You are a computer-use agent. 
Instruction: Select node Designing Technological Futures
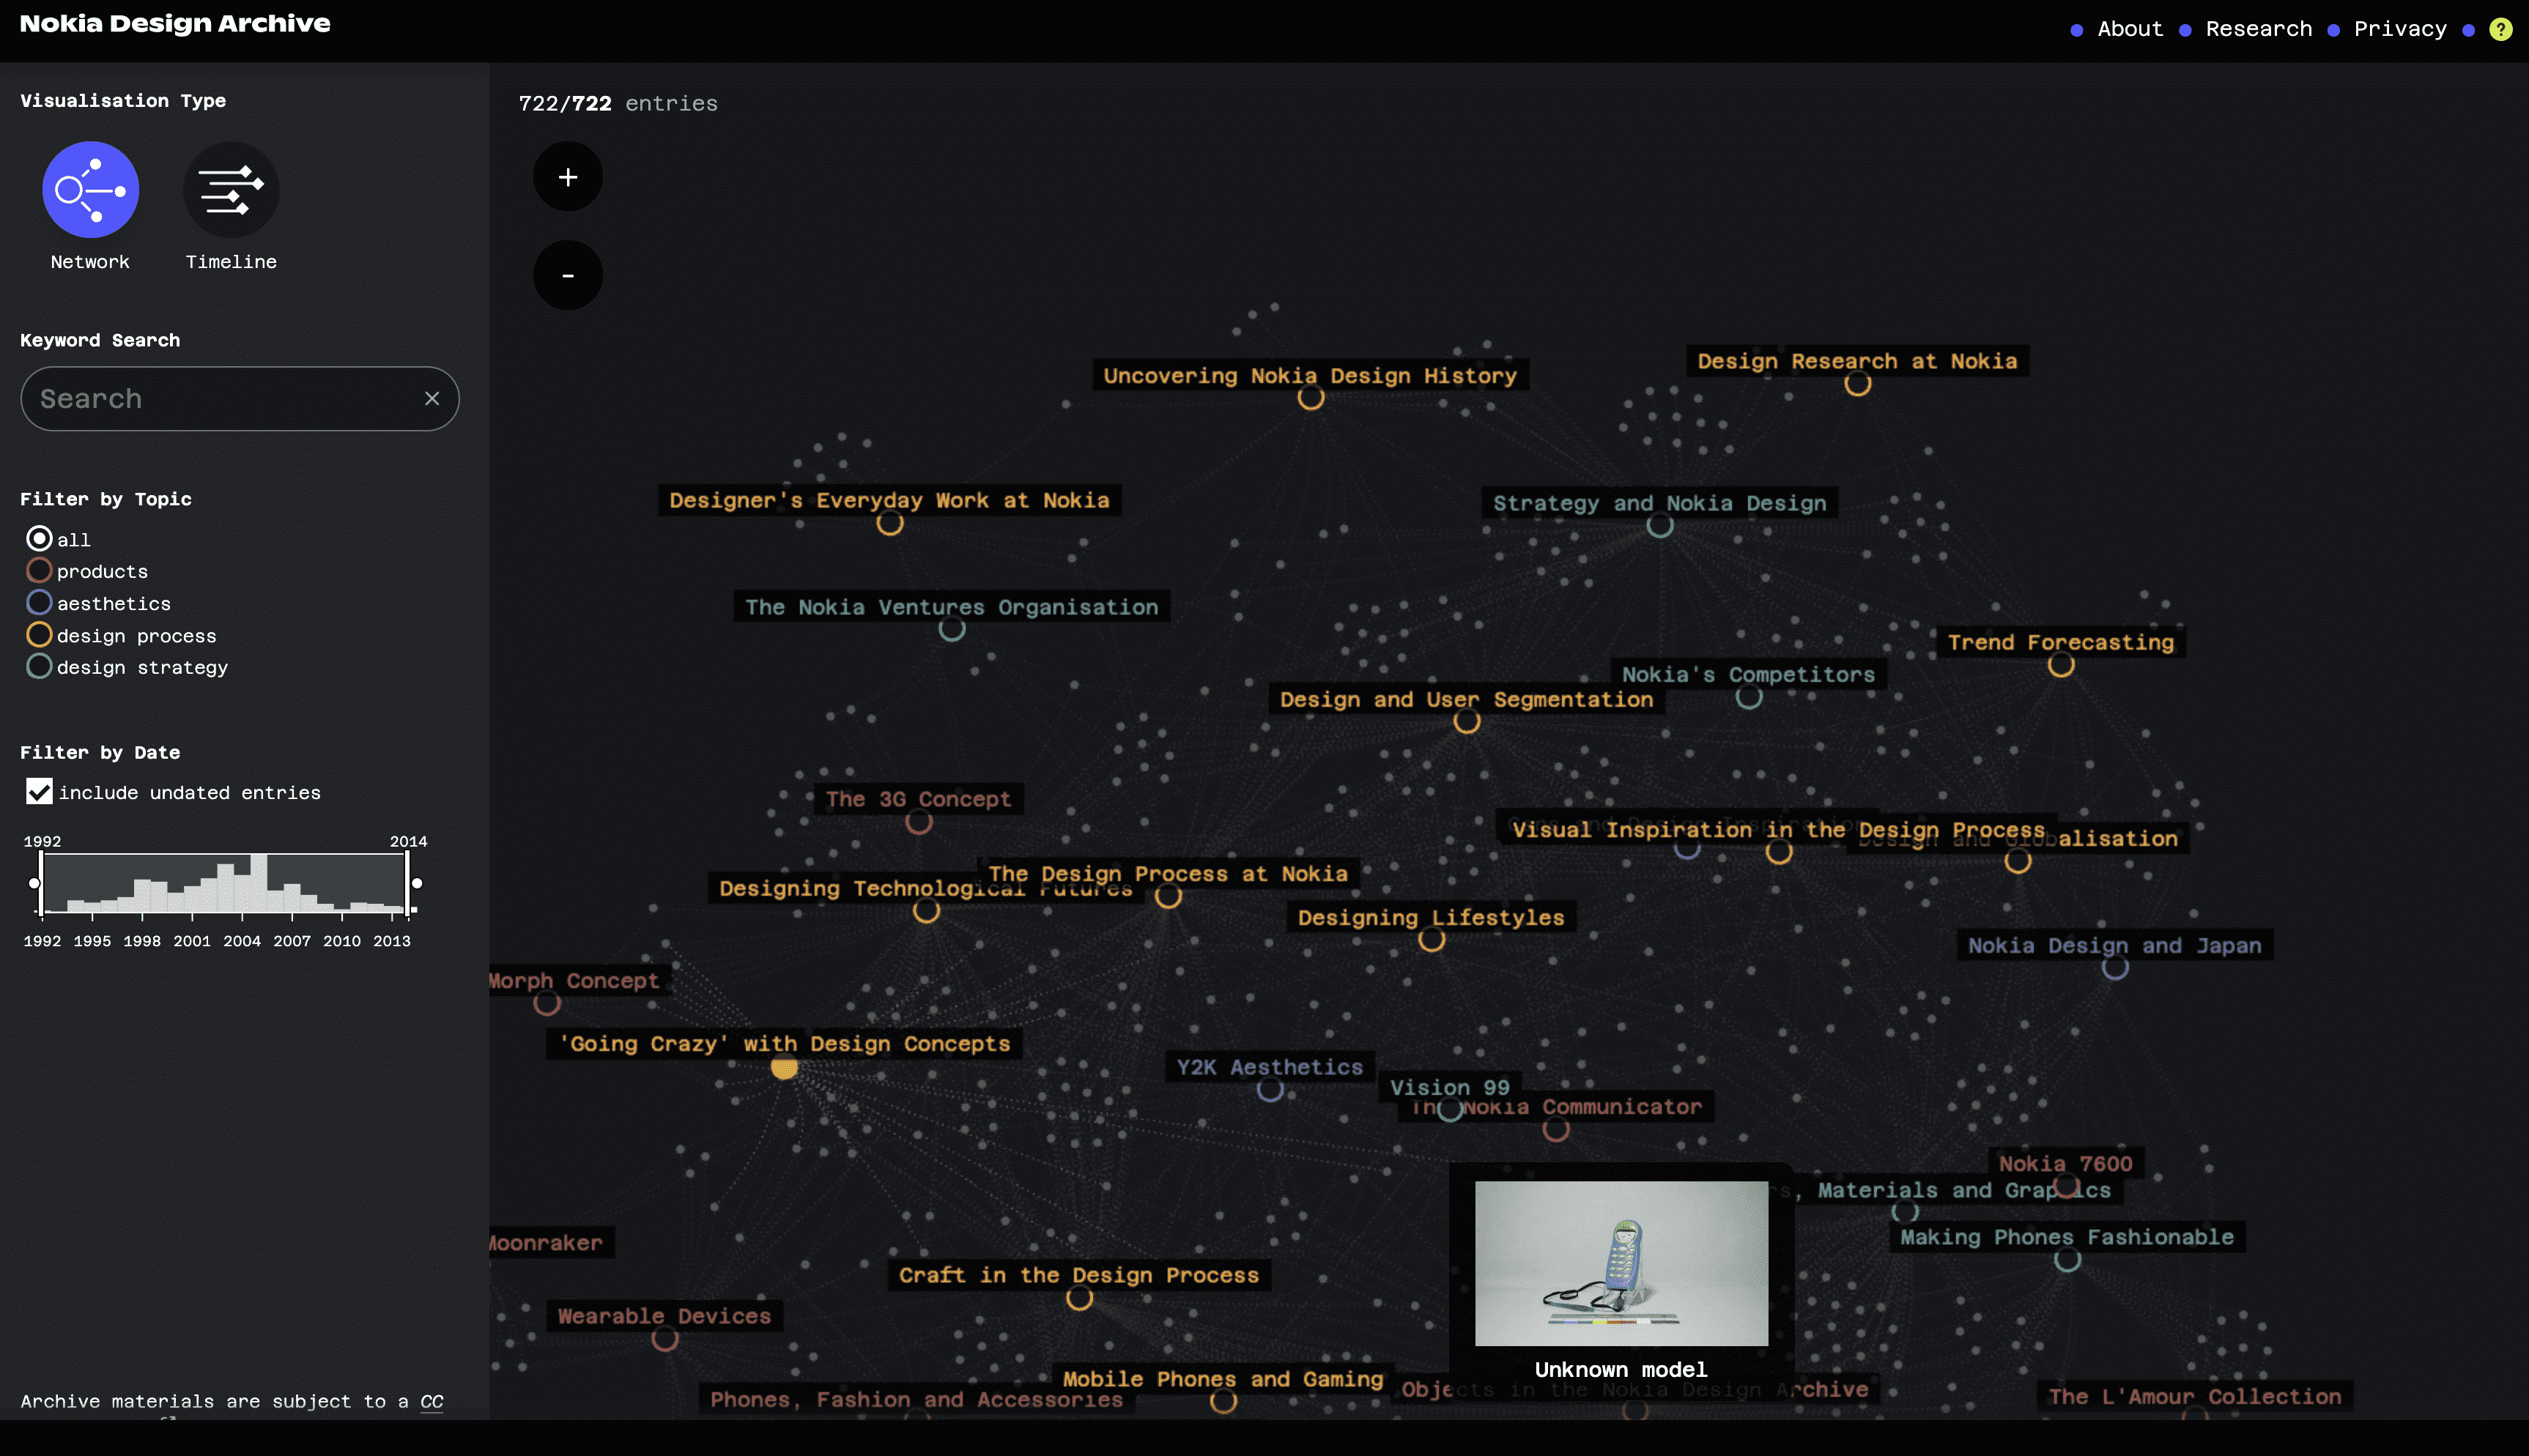(x=927, y=911)
